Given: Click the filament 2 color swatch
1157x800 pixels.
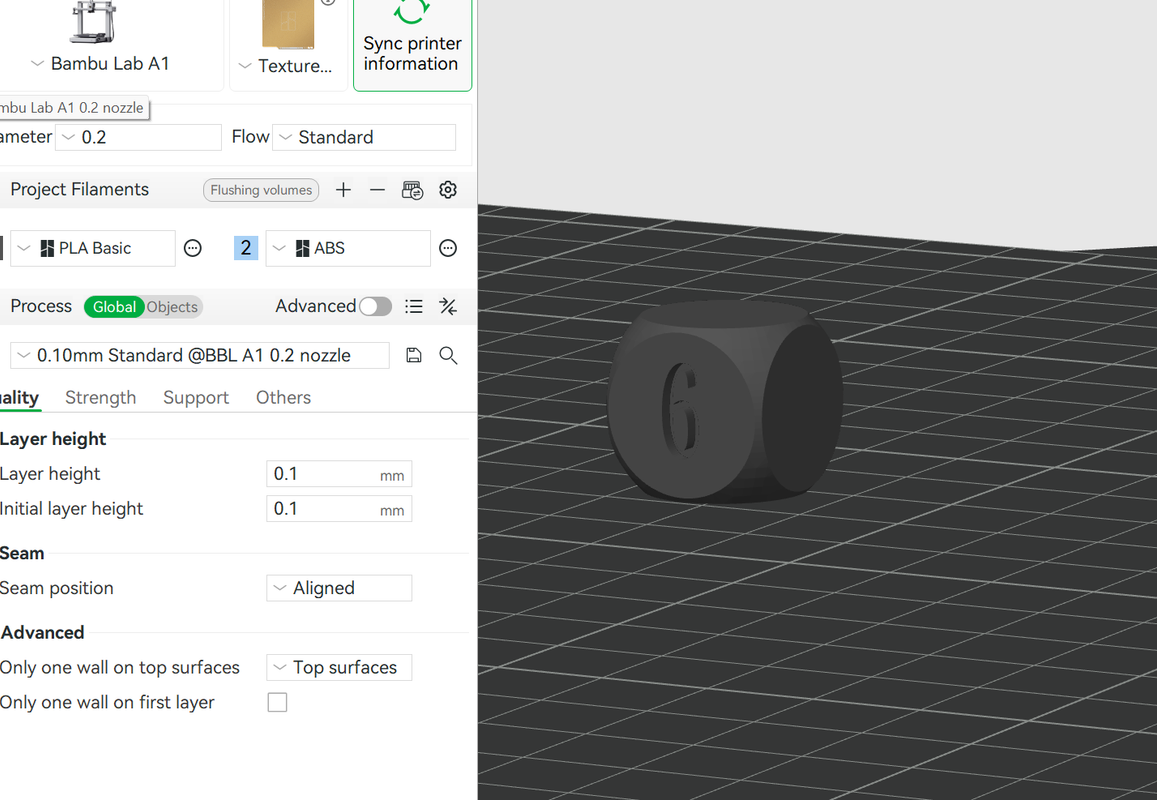Looking at the screenshot, I should [x=246, y=248].
